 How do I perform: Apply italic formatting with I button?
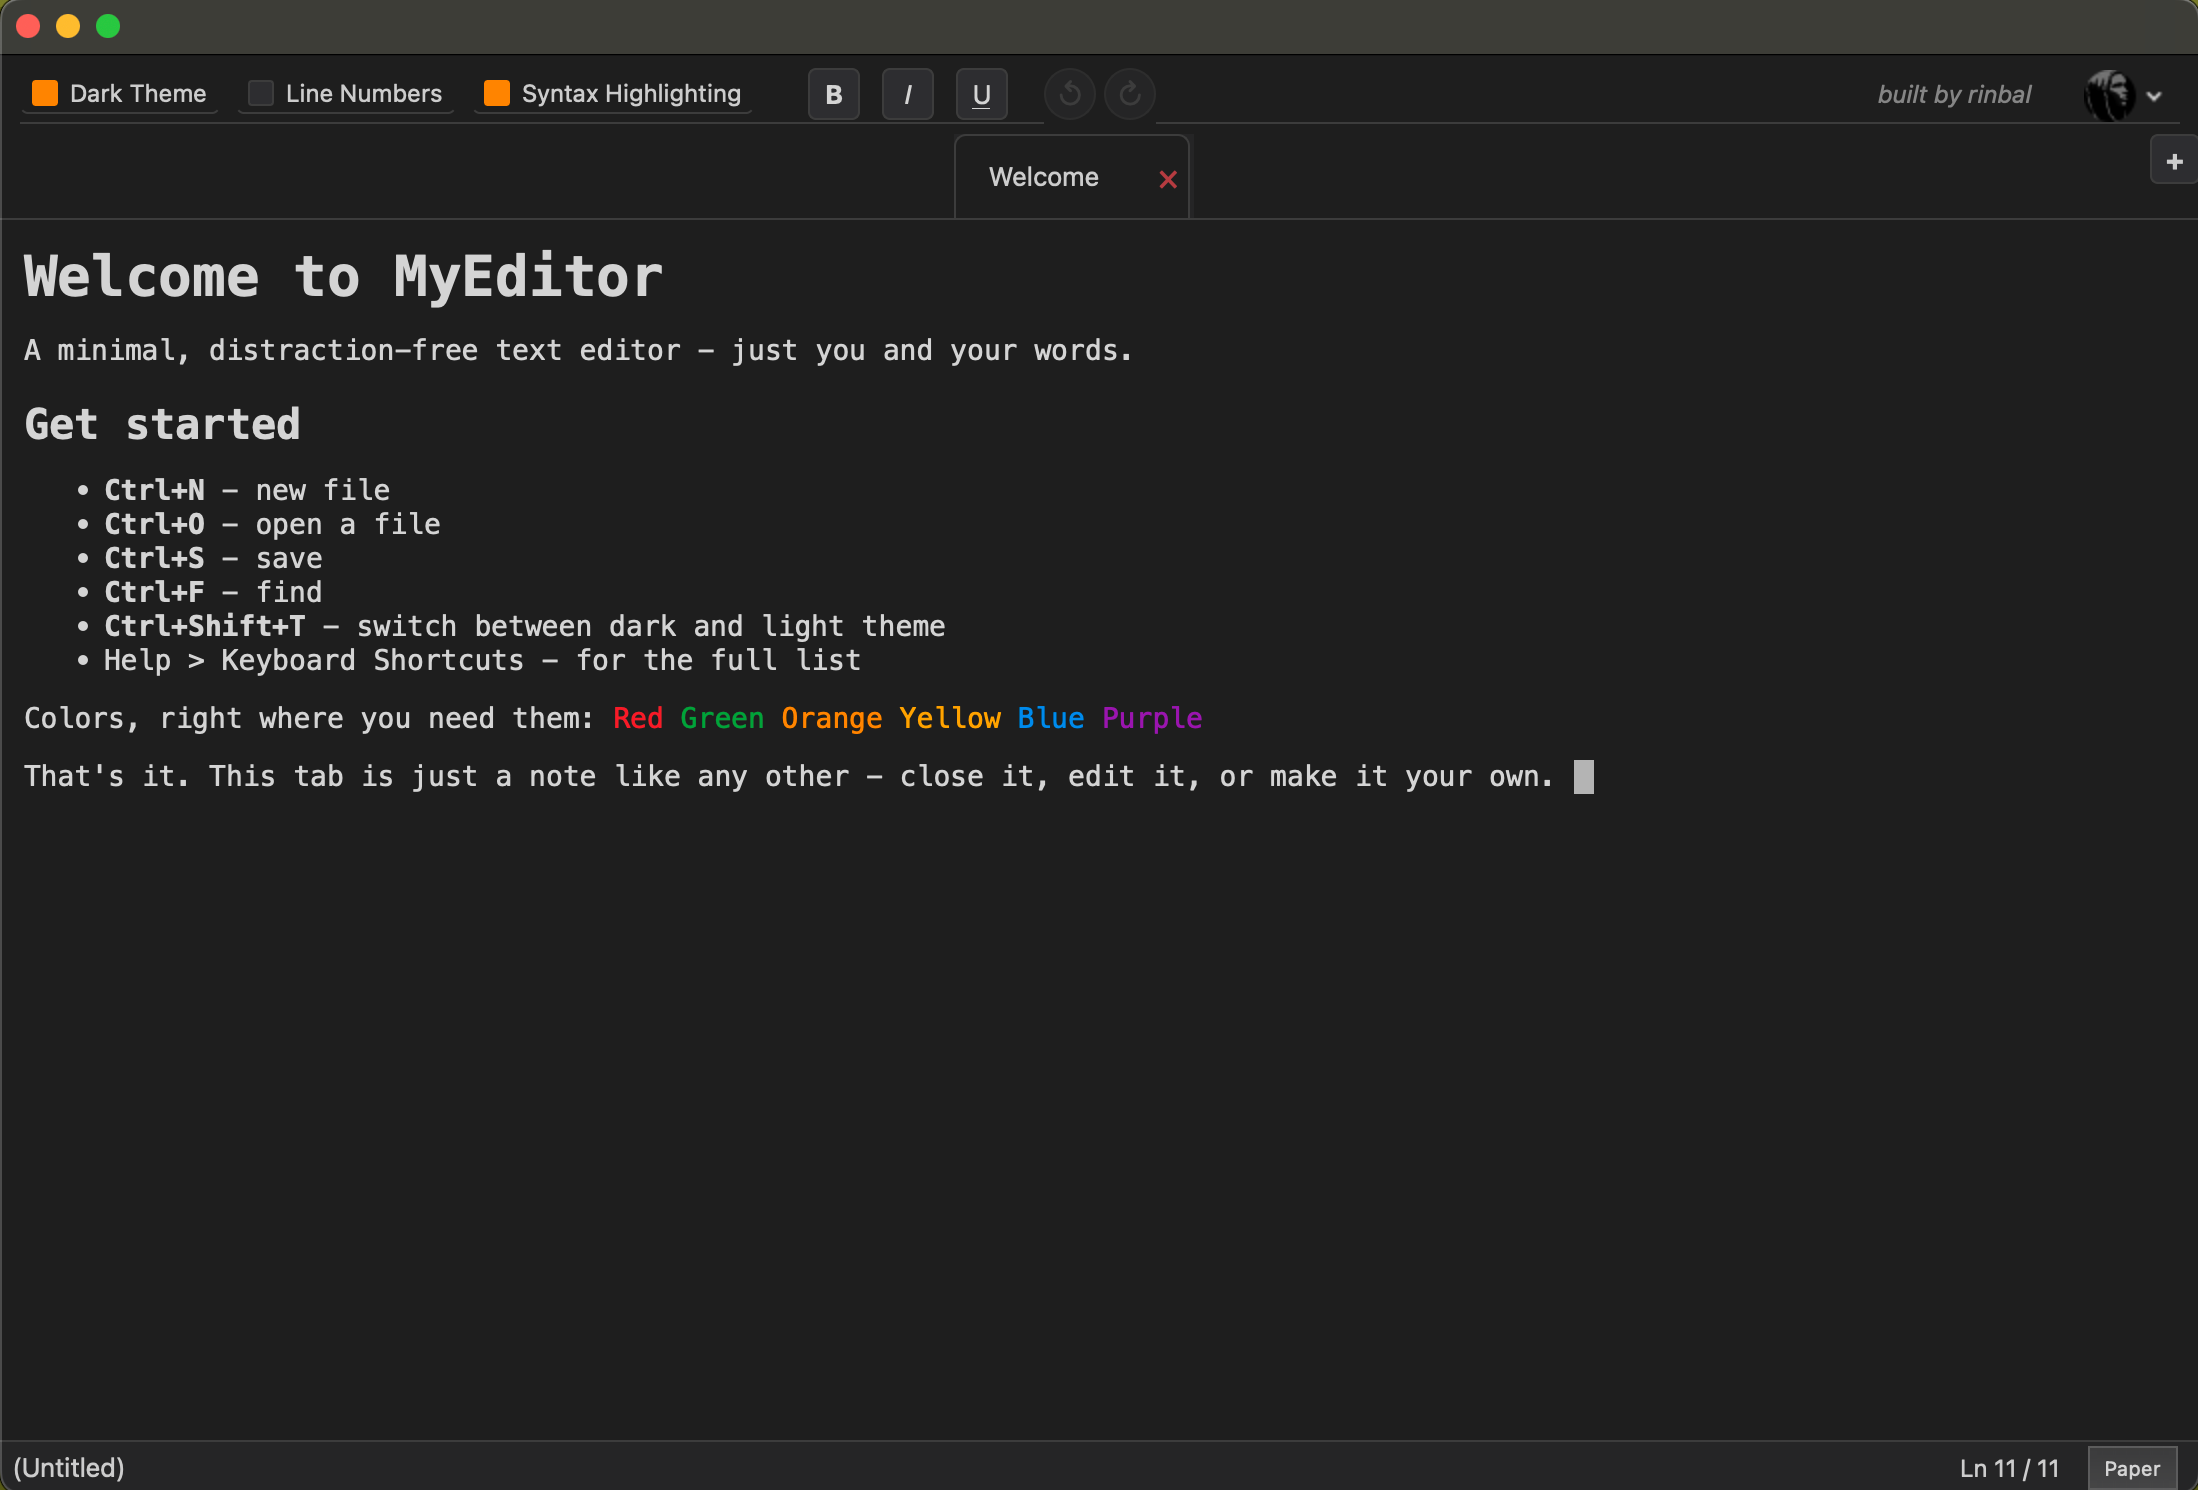point(908,94)
